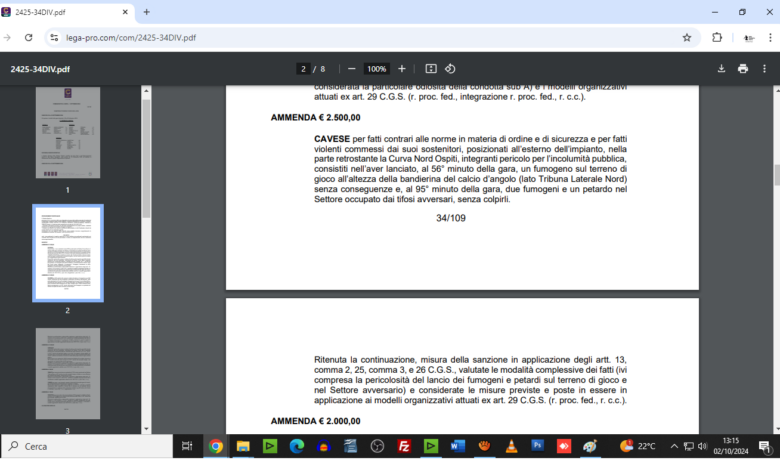The height and width of the screenshot is (470, 780).
Task: Open page 2 thumbnail
Action: [68, 253]
